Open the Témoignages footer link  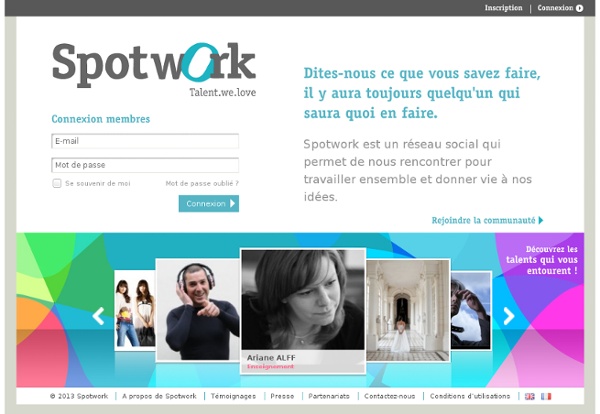point(233,396)
